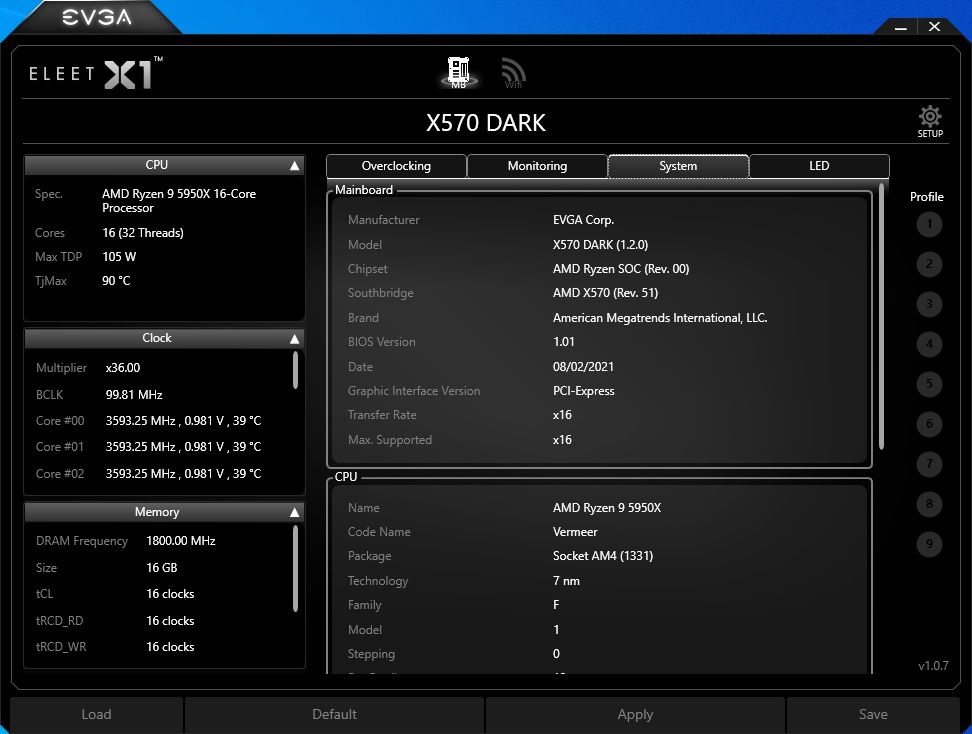Select the System tab
The image size is (972, 734).
tap(678, 166)
